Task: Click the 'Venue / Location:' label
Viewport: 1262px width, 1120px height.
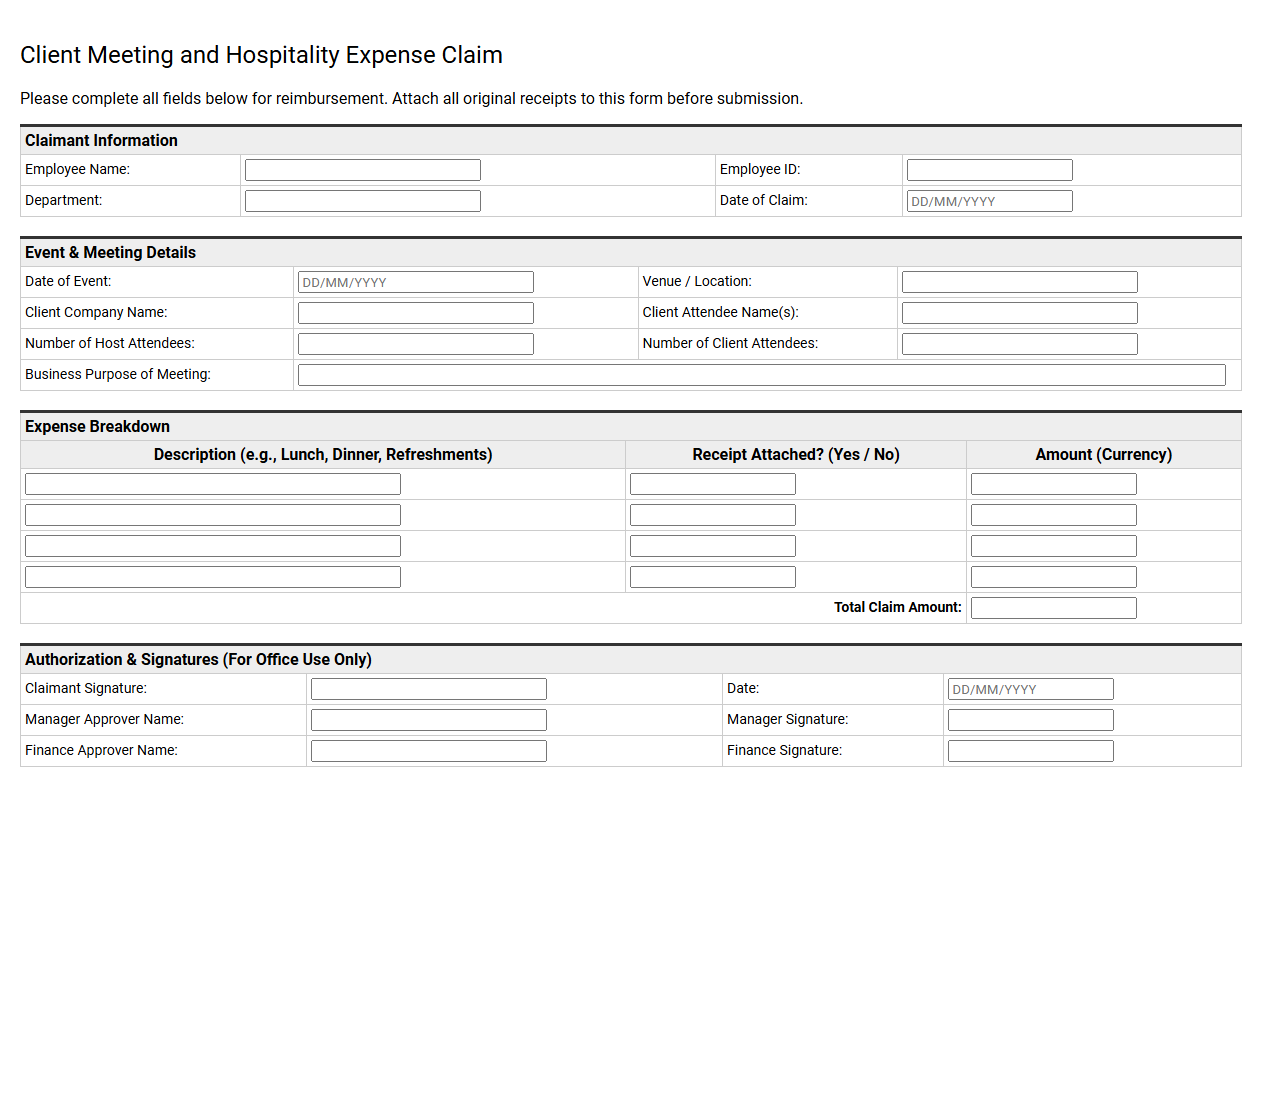Action: click(x=697, y=282)
